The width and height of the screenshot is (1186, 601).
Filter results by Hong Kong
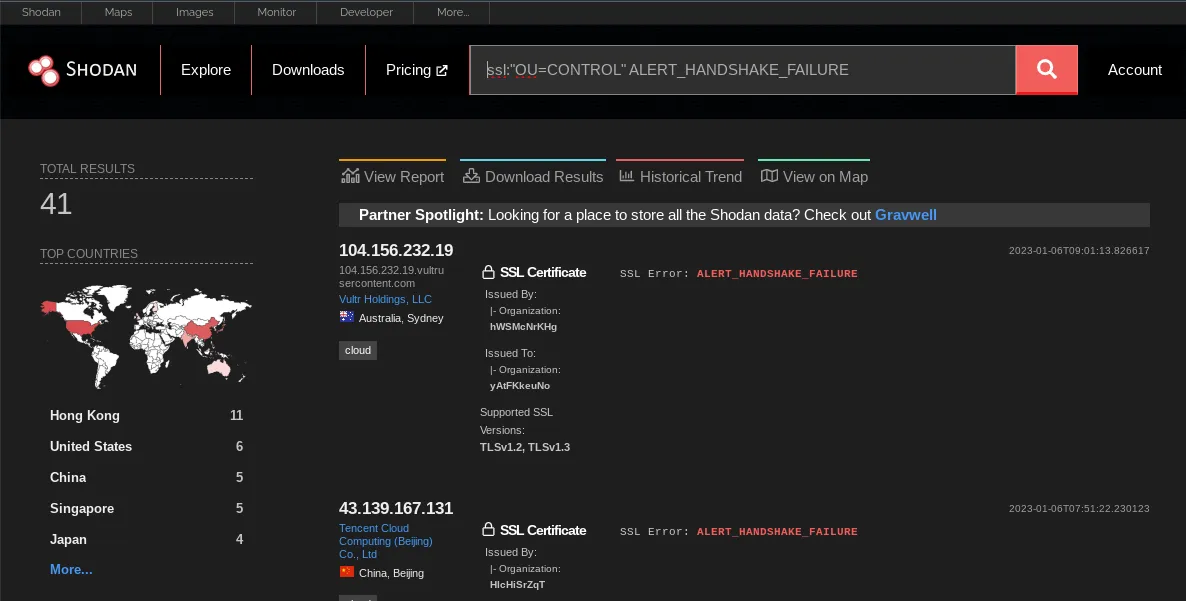click(x=84, y=415)
